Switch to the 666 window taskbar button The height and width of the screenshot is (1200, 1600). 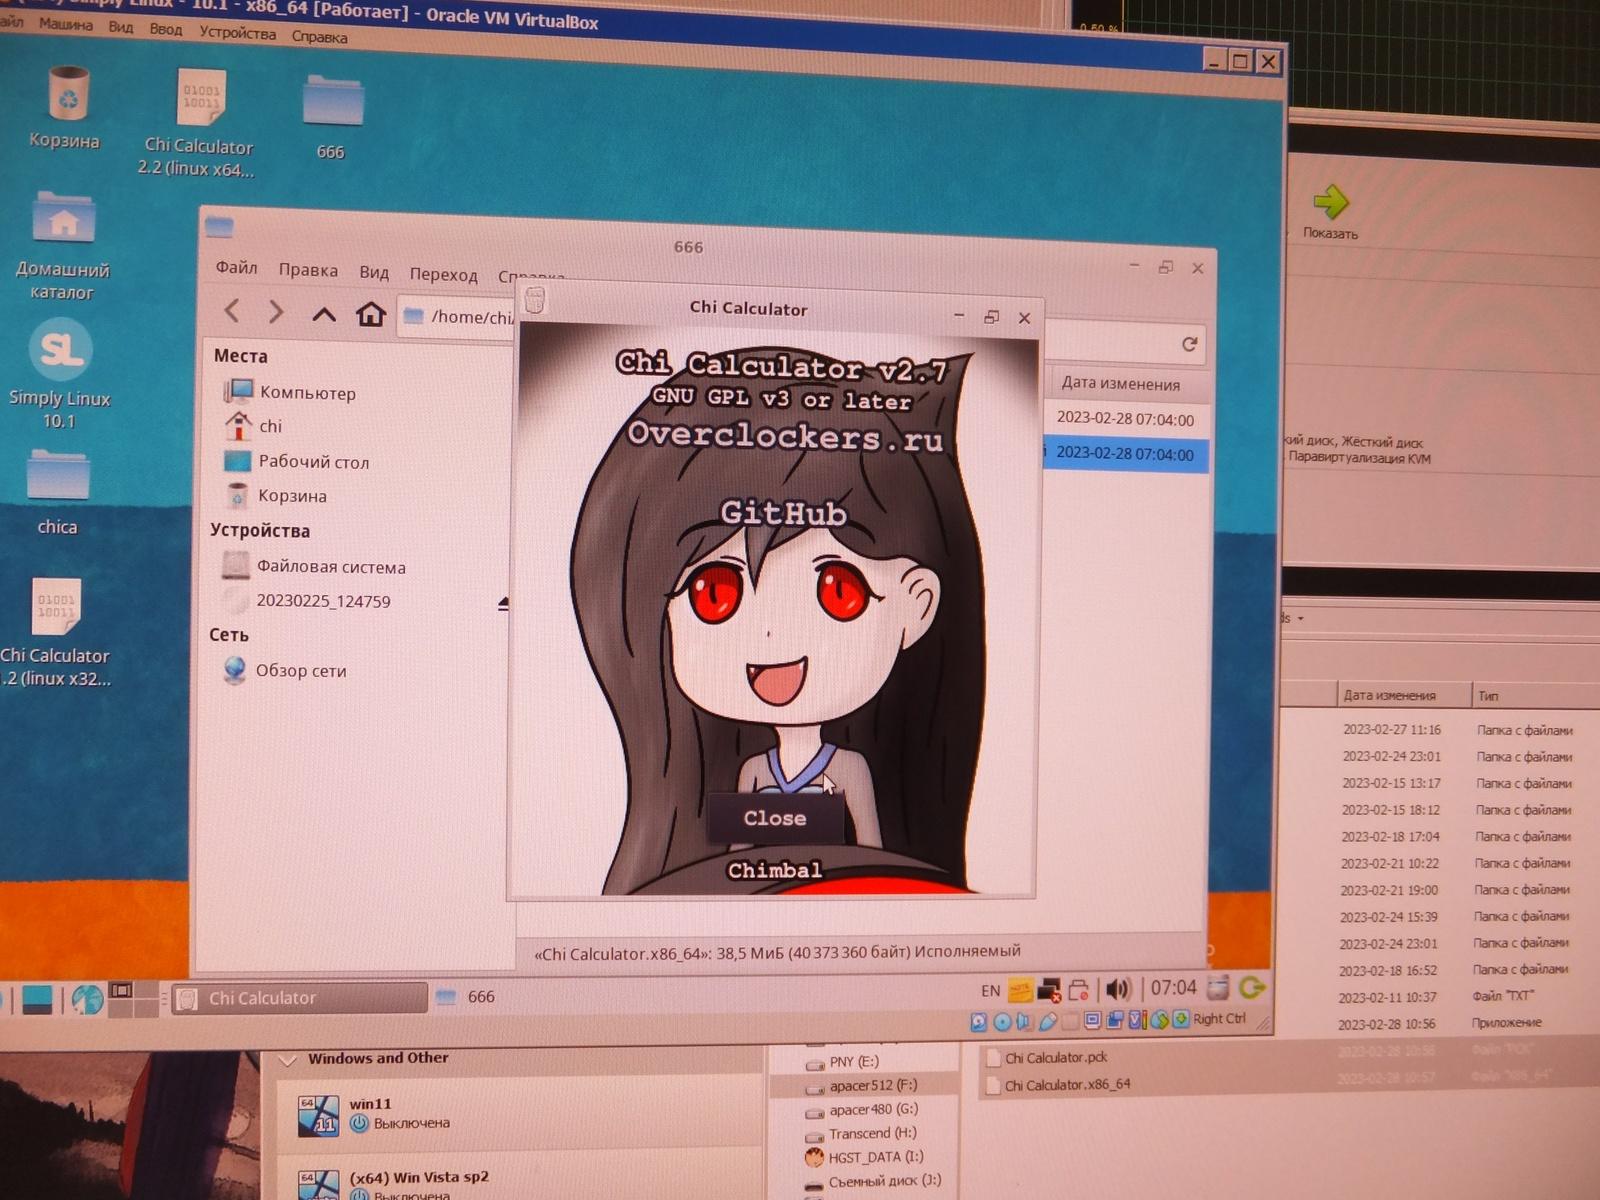[466, 997]
